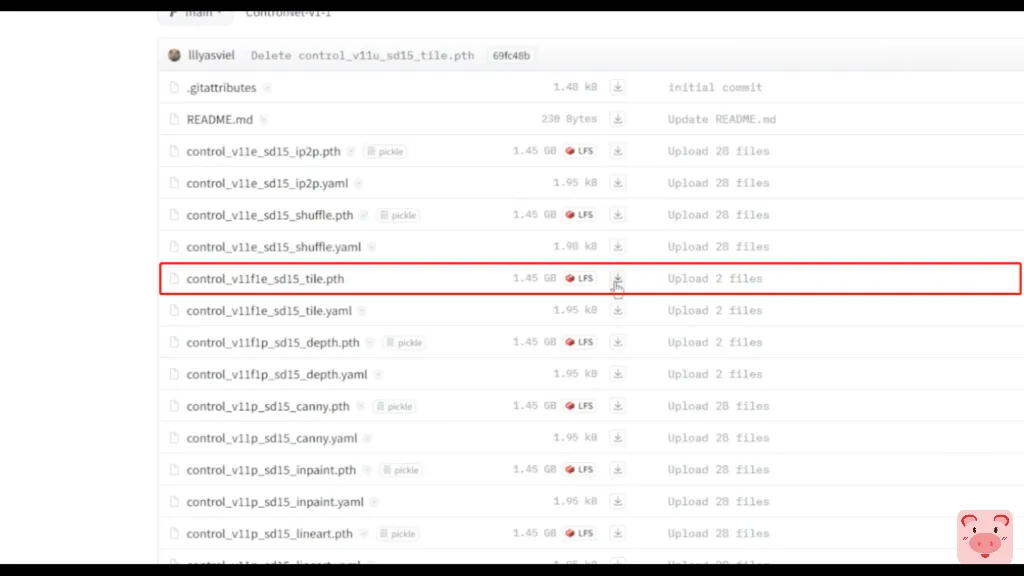The image size is (1024, 576).
Task: Open control_v11e_sd15_shuffle.pth file page
Action: click(270, 215)
